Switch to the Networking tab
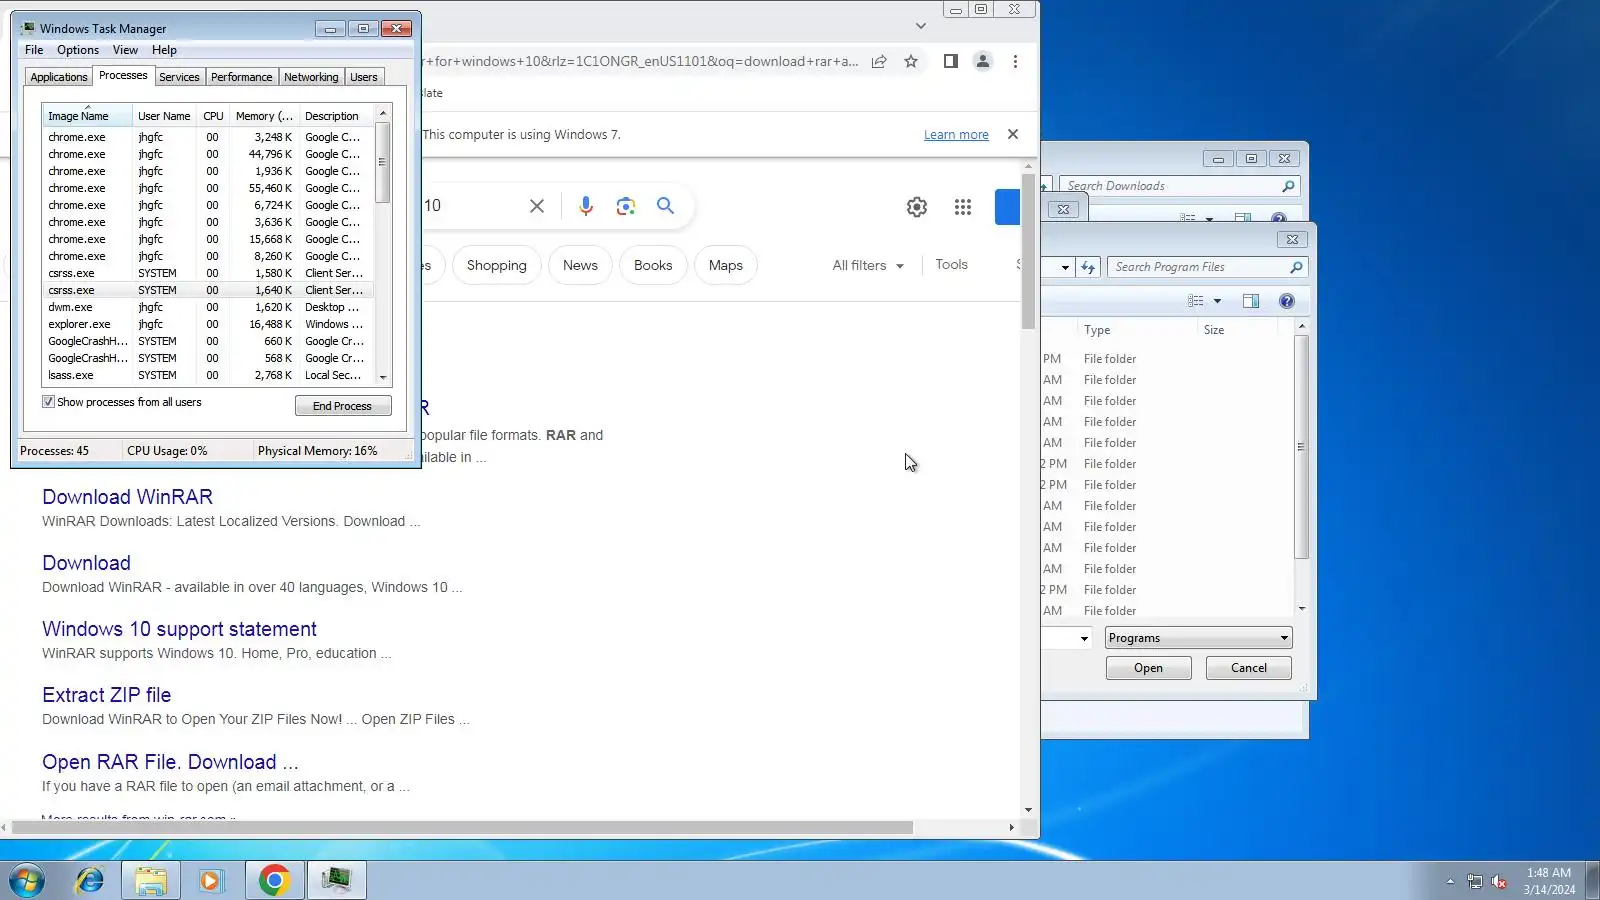Viewport: 1600px width, 900px height. [311, 77]
